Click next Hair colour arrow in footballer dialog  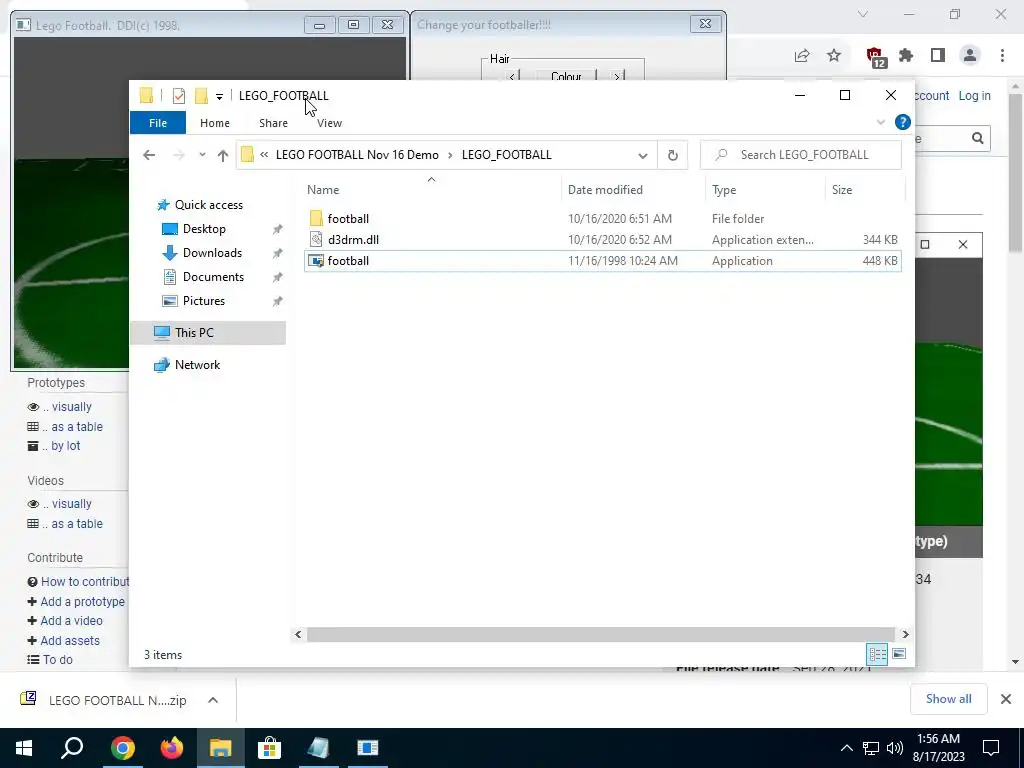pos(616,76)
